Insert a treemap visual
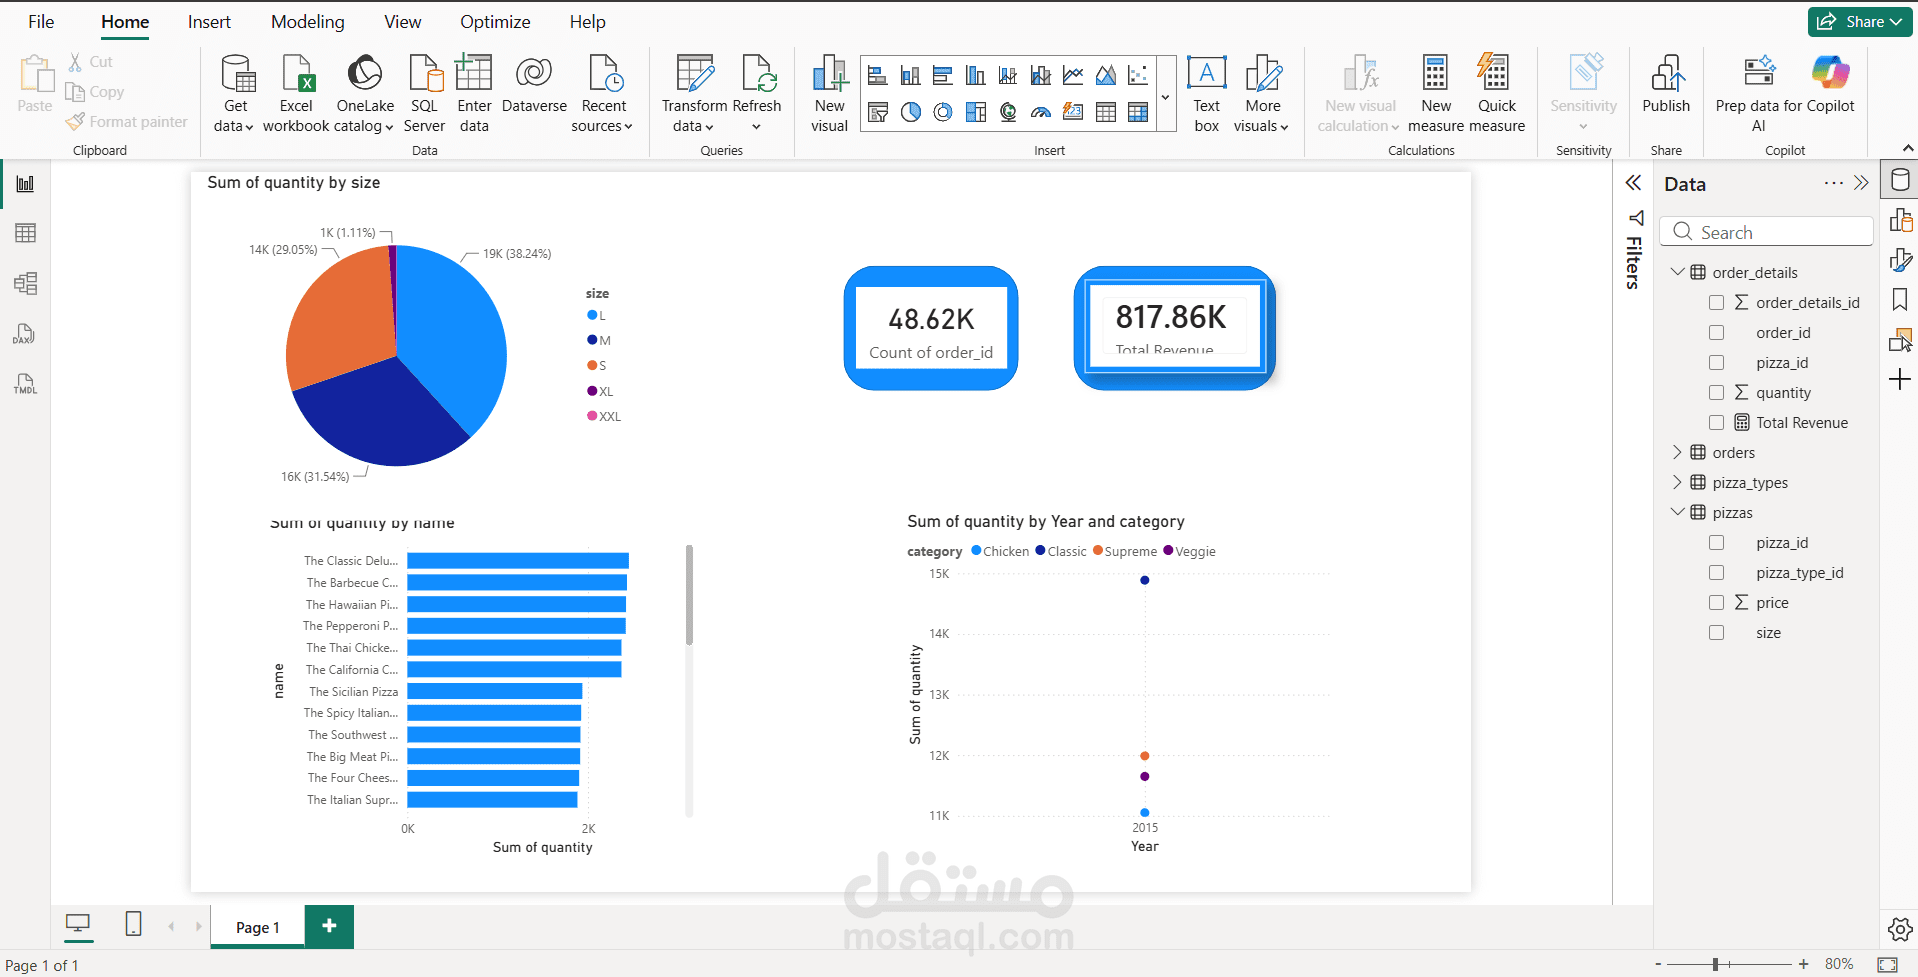1918x977 pixels. click(976, 112)
